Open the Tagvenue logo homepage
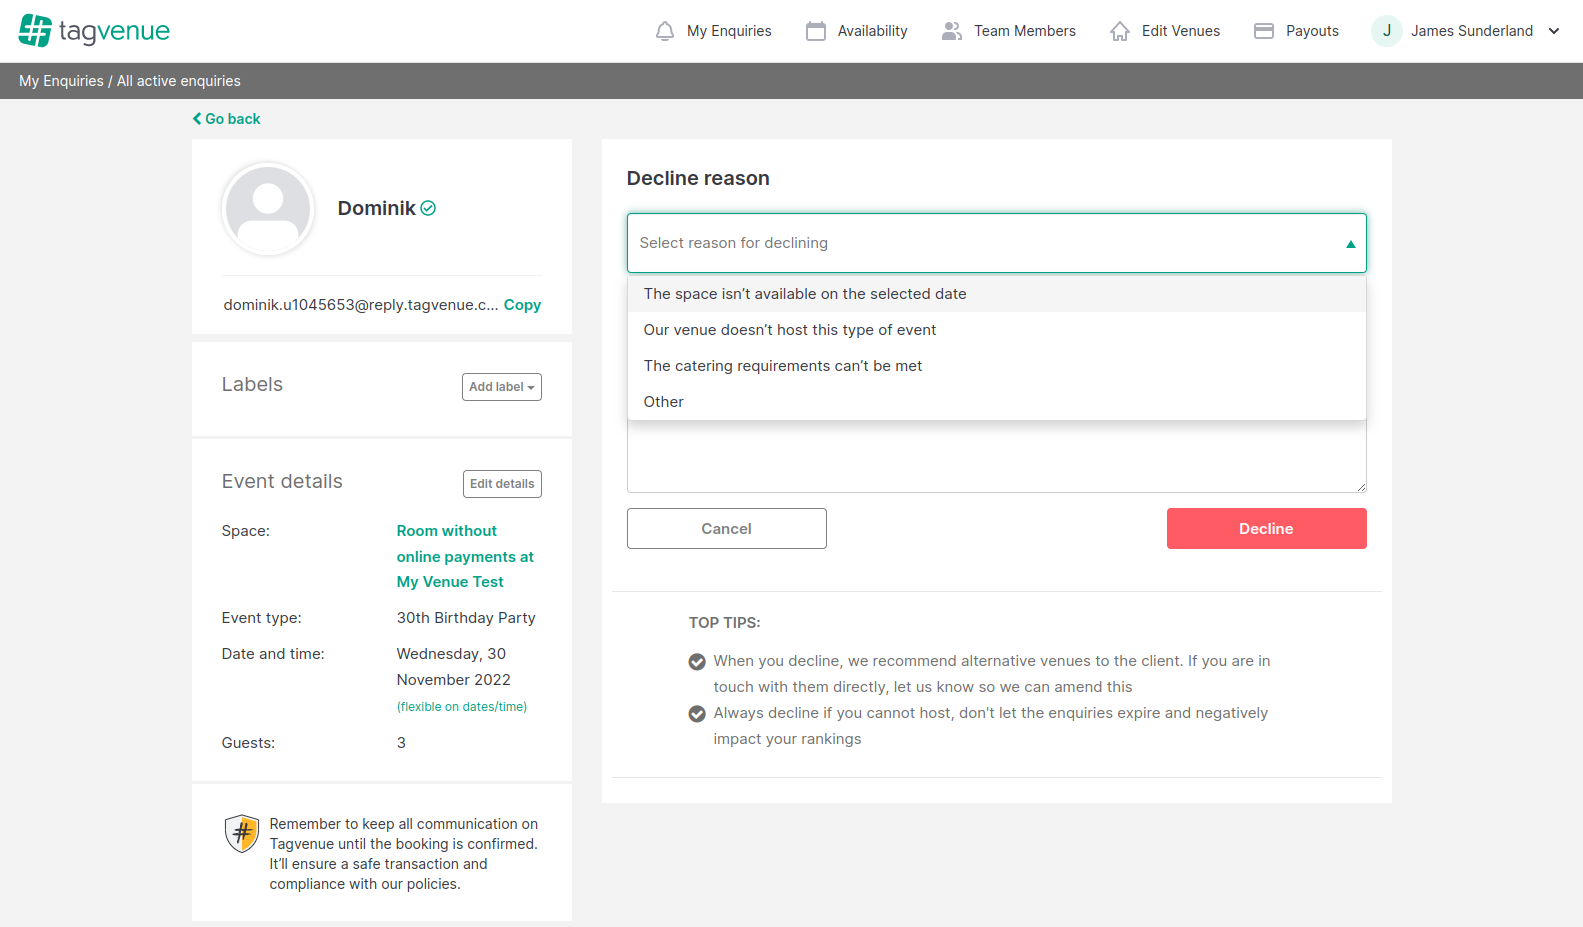1583x927 pixels. (94, 31)
